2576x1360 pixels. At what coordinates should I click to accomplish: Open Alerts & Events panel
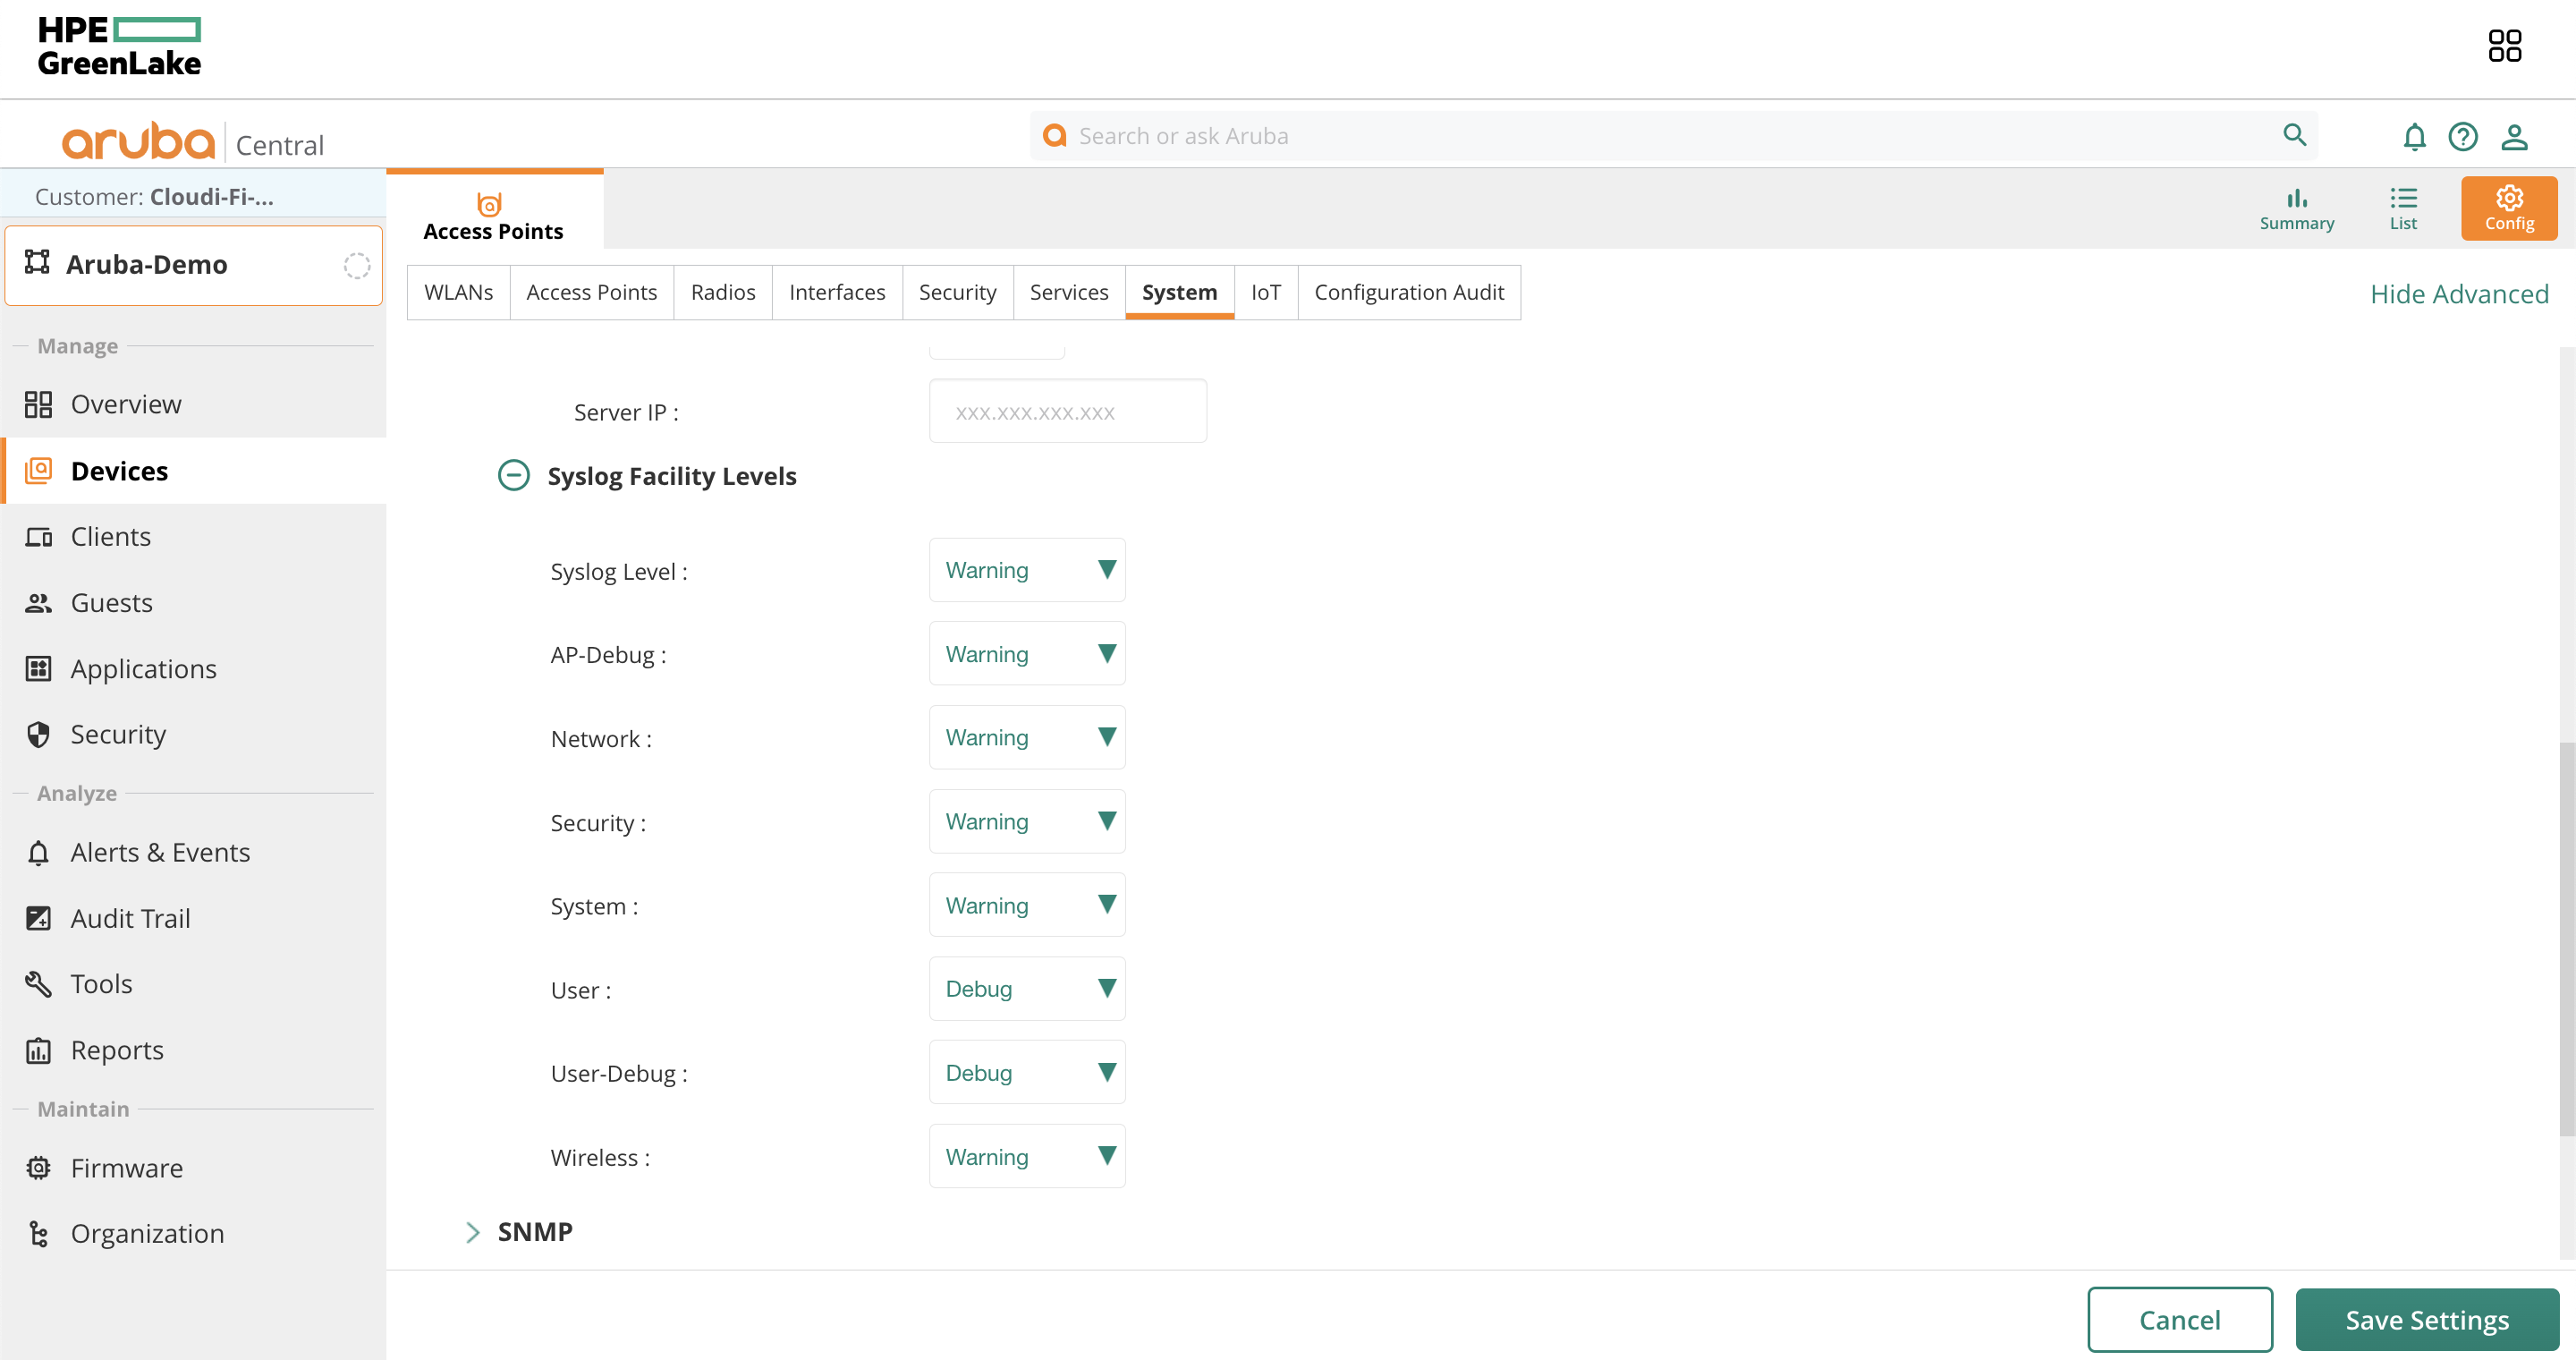tap(160, 852)
